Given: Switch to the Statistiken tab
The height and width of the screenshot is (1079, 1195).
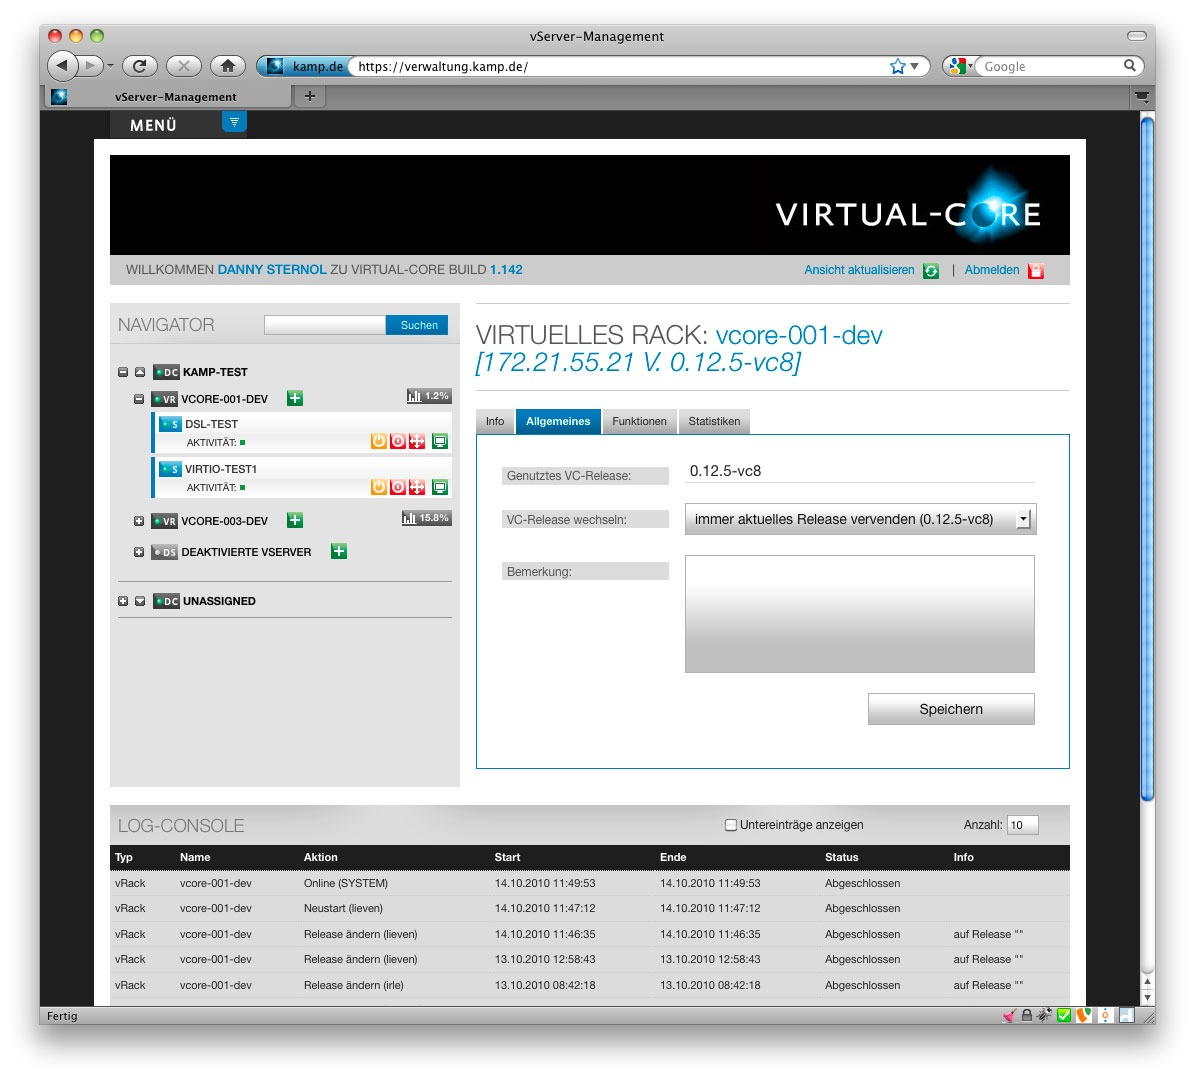Looking at the screenshot, I should point(713,421).
